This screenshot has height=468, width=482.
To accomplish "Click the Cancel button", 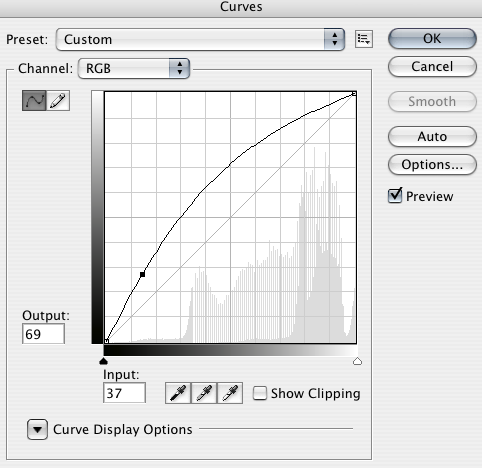I will coord(432,67).
